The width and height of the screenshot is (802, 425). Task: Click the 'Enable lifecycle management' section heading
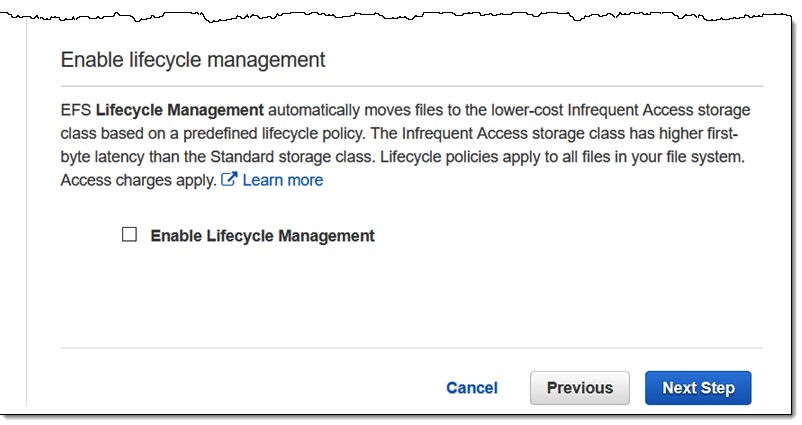click(193, 60)
